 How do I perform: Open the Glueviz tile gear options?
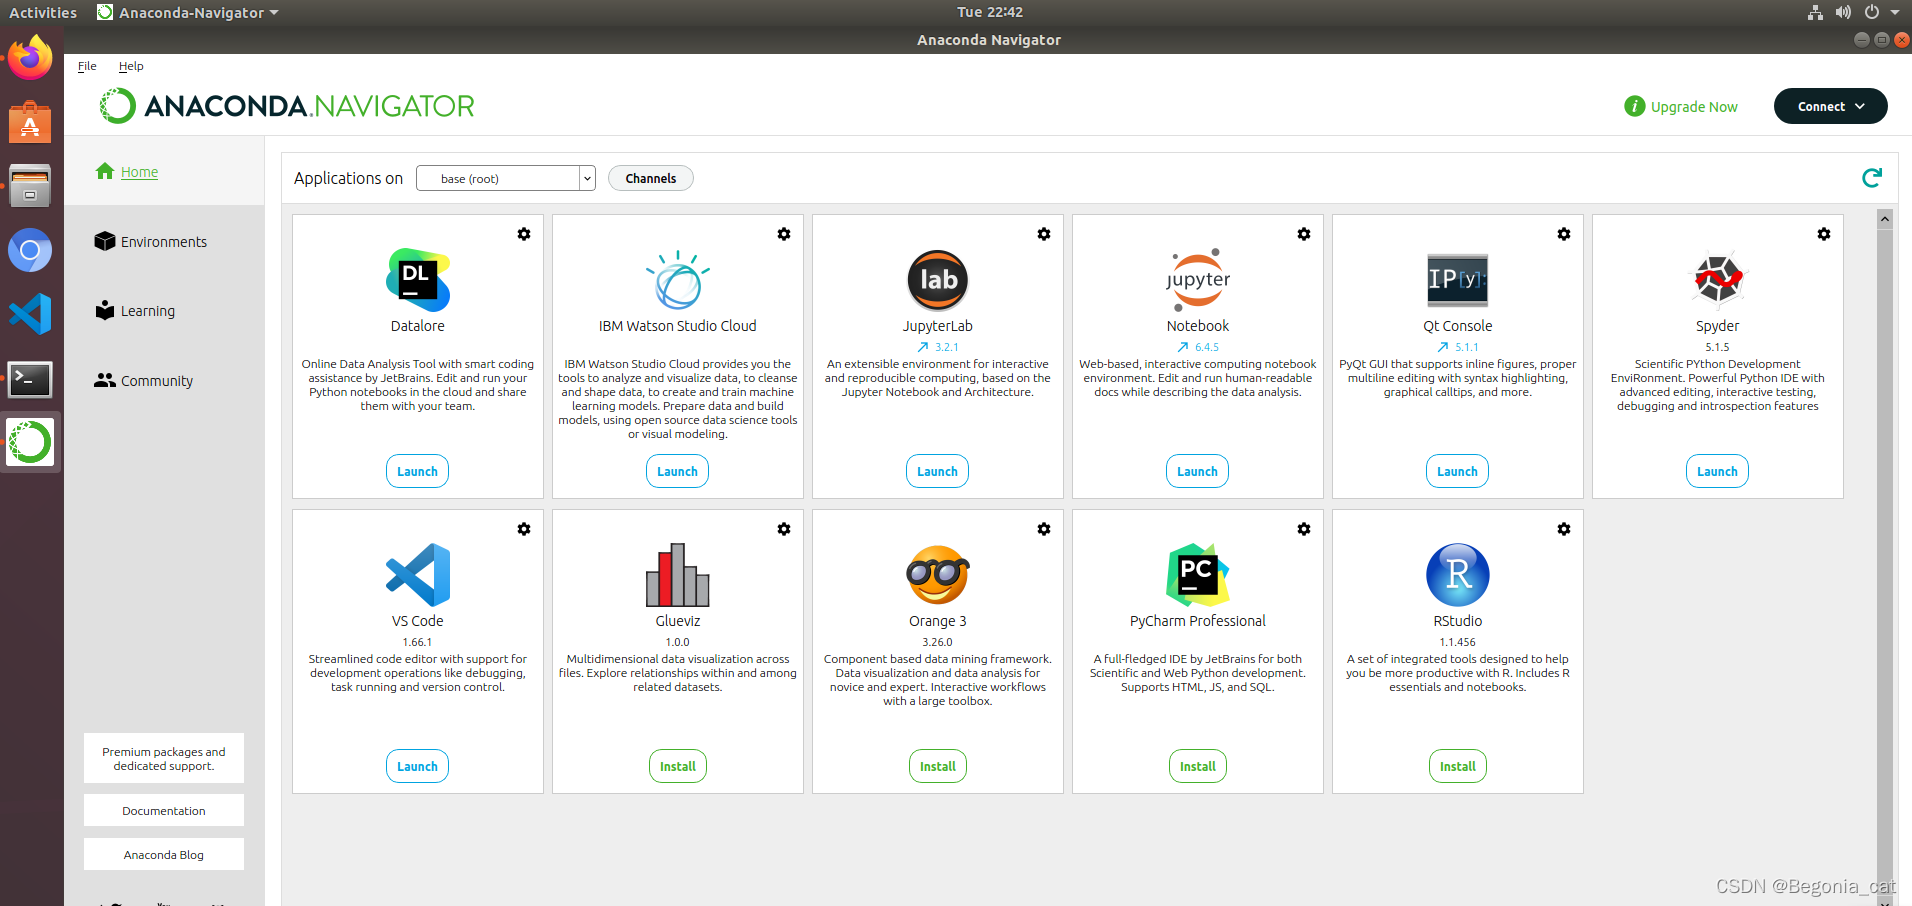(x=784, y=529)
